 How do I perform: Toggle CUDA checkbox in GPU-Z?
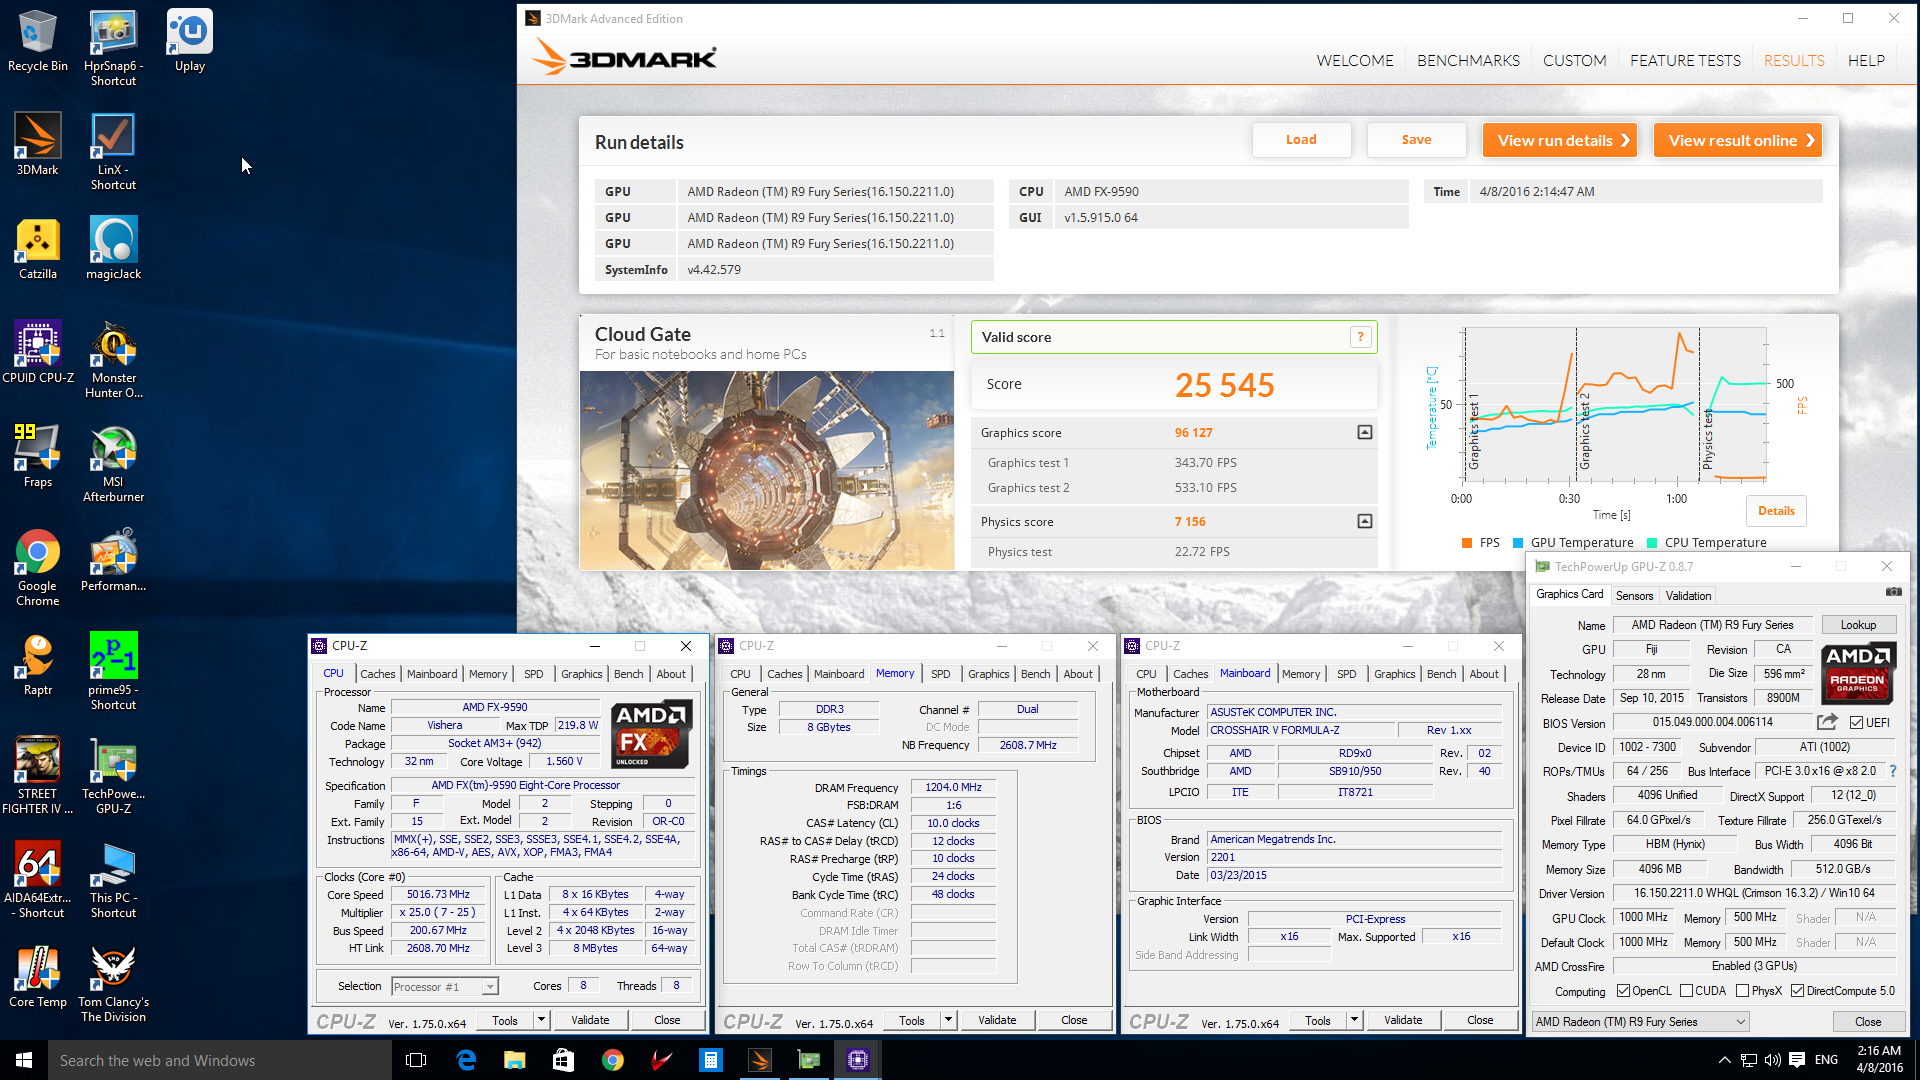coord(1686,991)
